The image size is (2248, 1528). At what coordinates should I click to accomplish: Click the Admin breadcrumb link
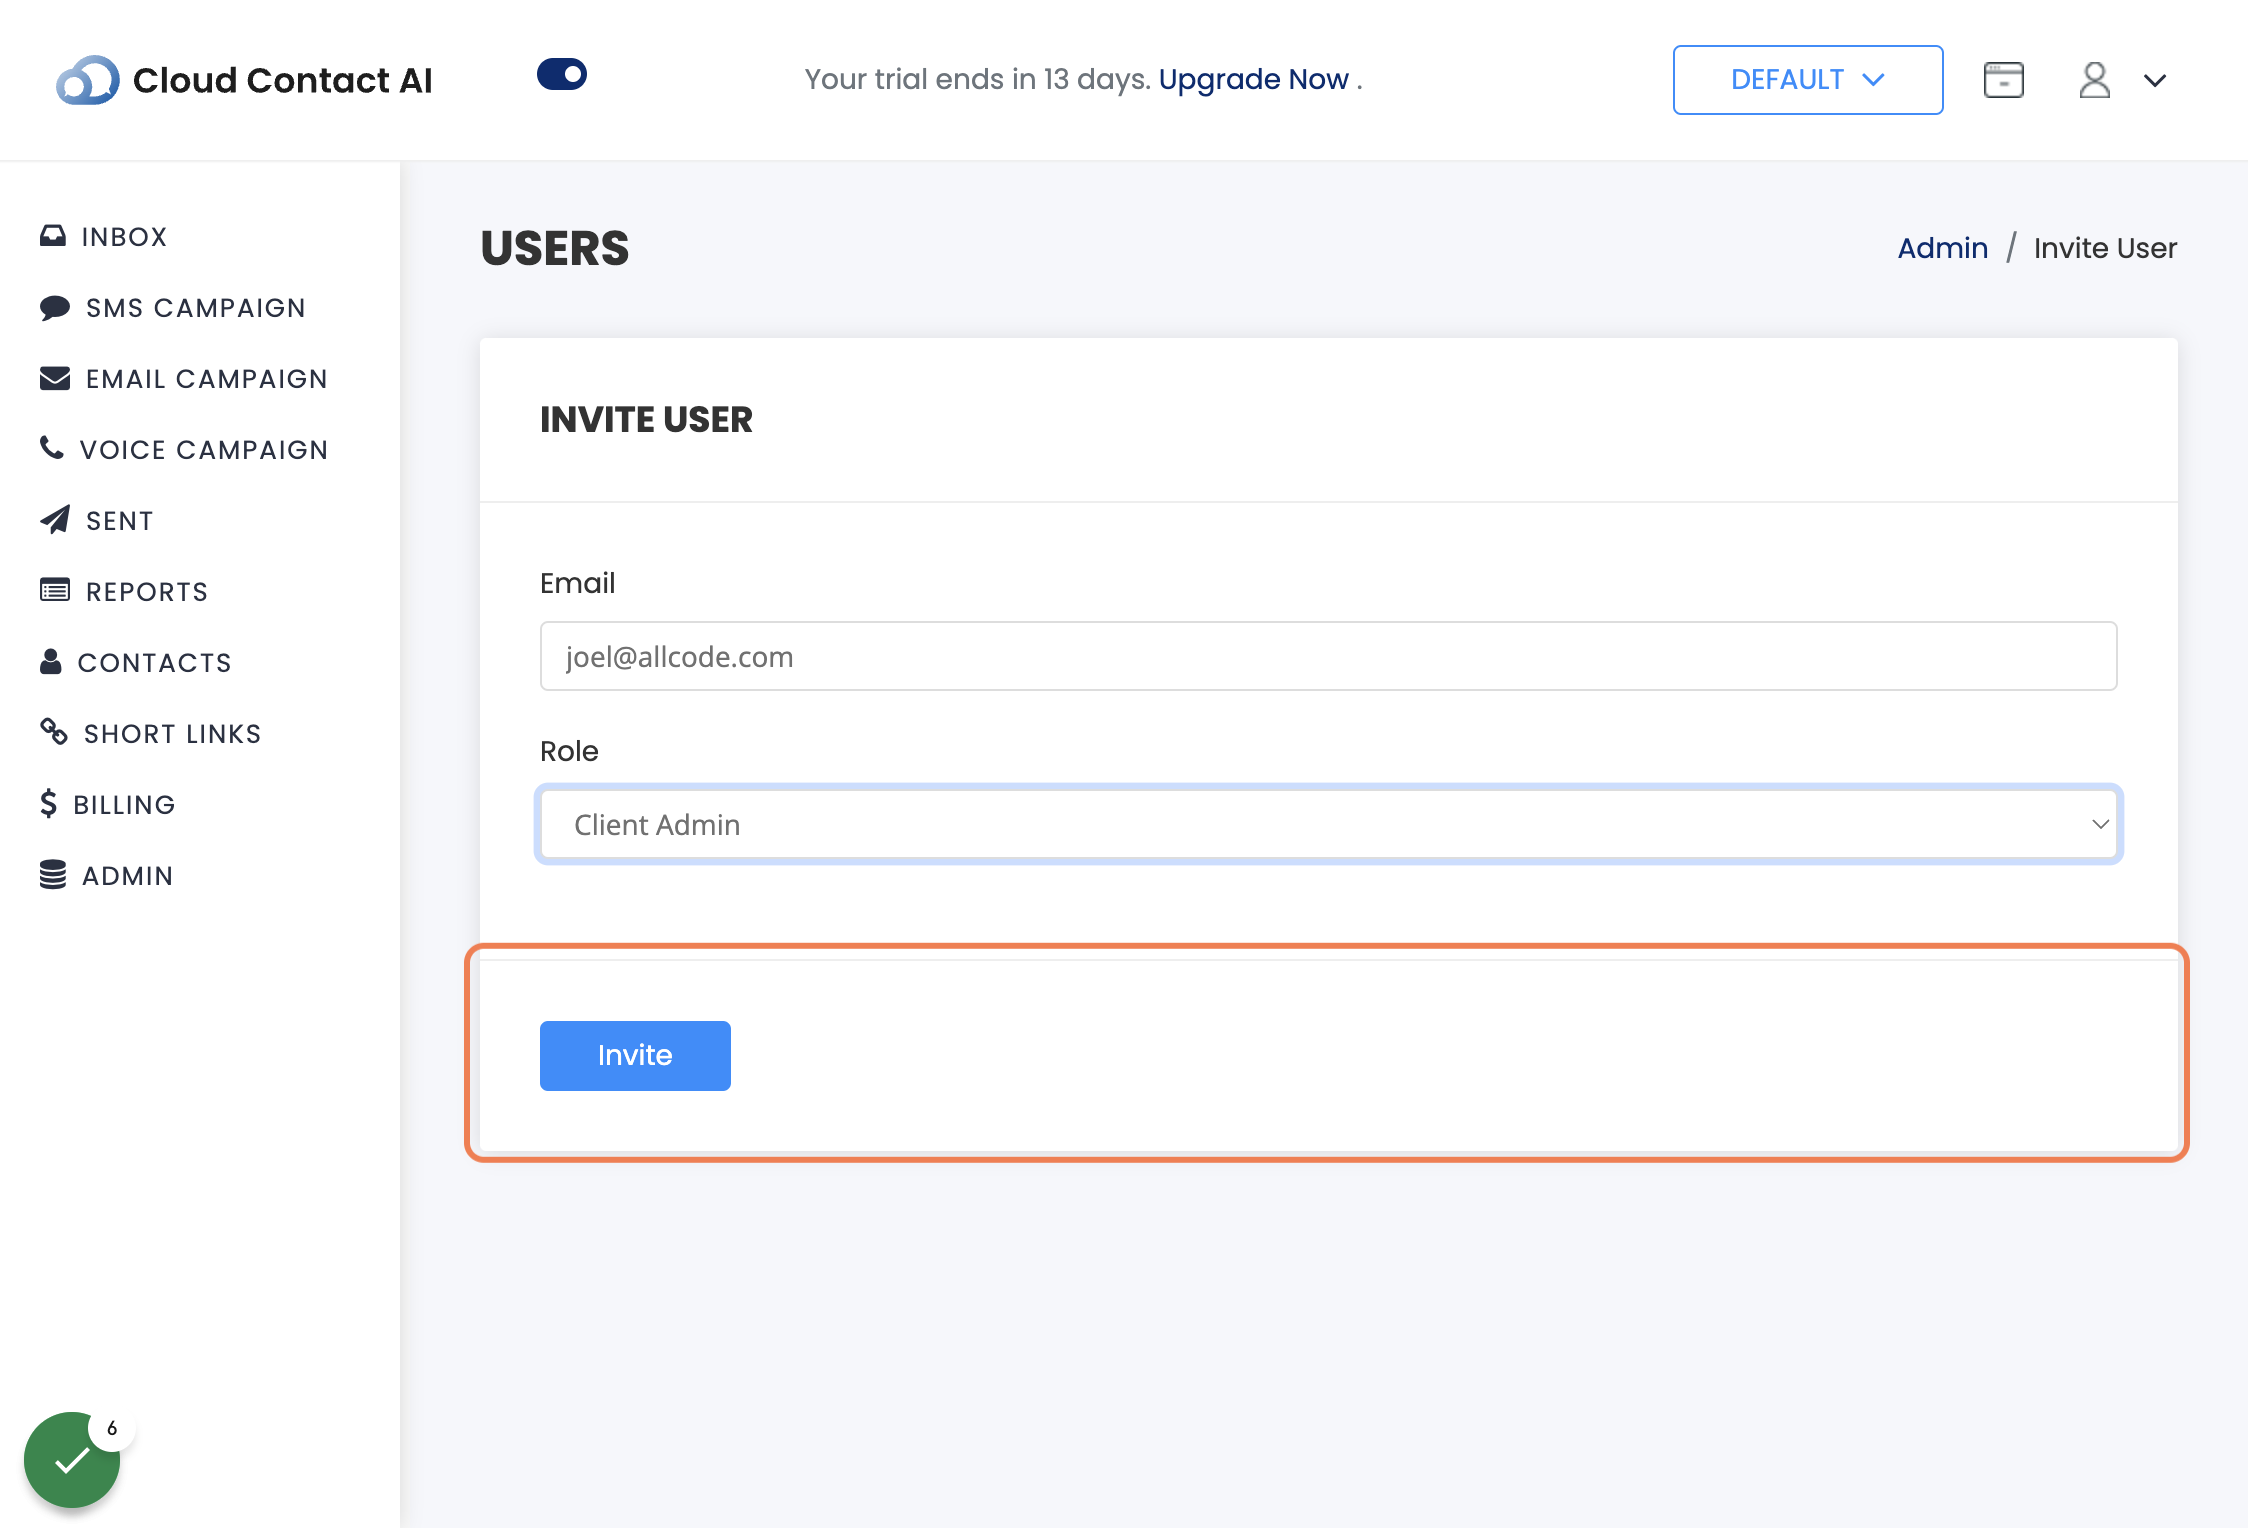pos(1942,248)
